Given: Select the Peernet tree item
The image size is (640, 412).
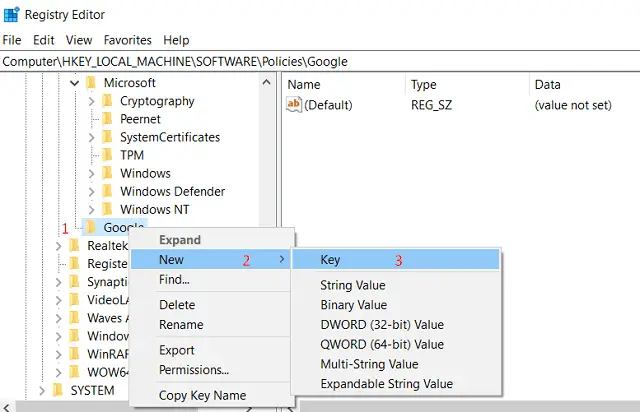Looking at the screenshot, I should [140, 119].
